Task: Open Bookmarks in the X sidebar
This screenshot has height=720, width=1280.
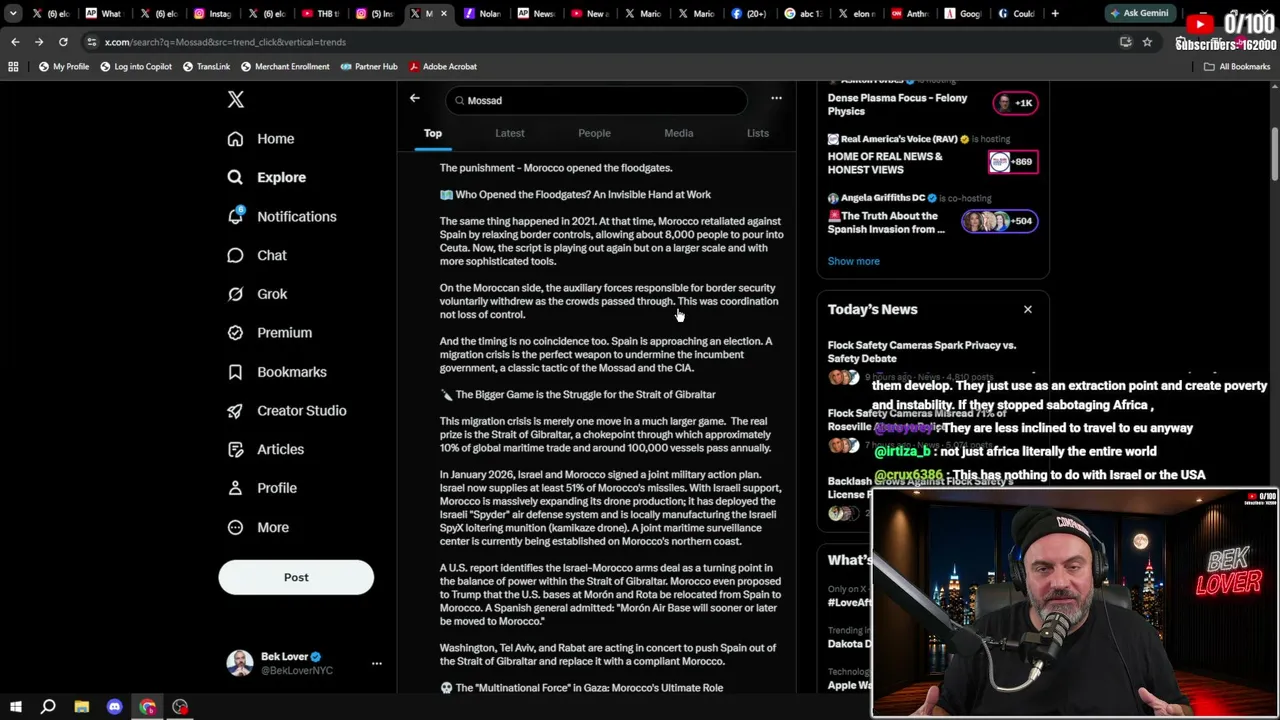Action: (x=277, y=372)
